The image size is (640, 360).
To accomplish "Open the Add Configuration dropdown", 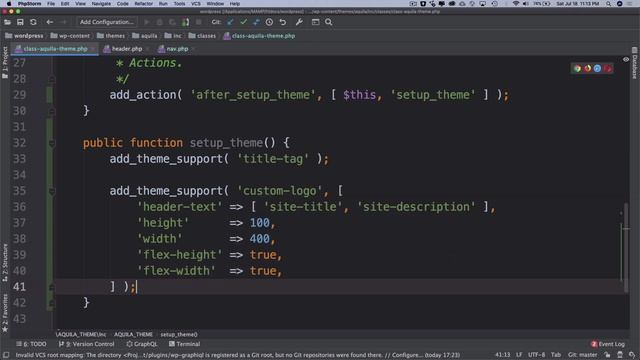I will [x=107, y=22].
